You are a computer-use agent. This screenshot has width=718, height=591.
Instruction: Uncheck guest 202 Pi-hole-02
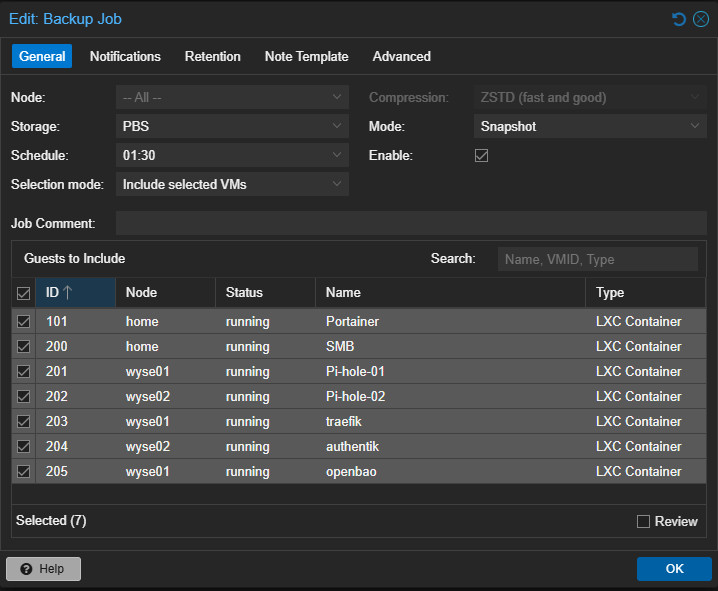[x=23, y=396]
